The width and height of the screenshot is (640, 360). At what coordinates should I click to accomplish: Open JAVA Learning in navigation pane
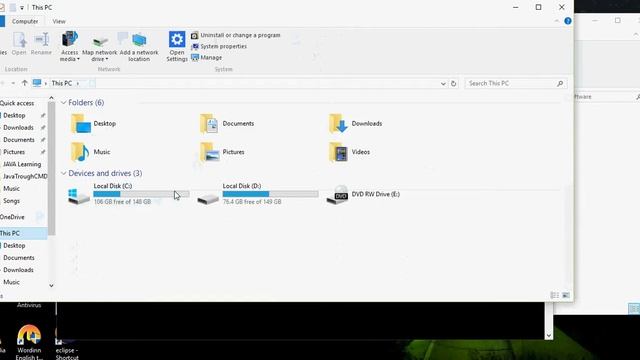(x=22, y=164)
